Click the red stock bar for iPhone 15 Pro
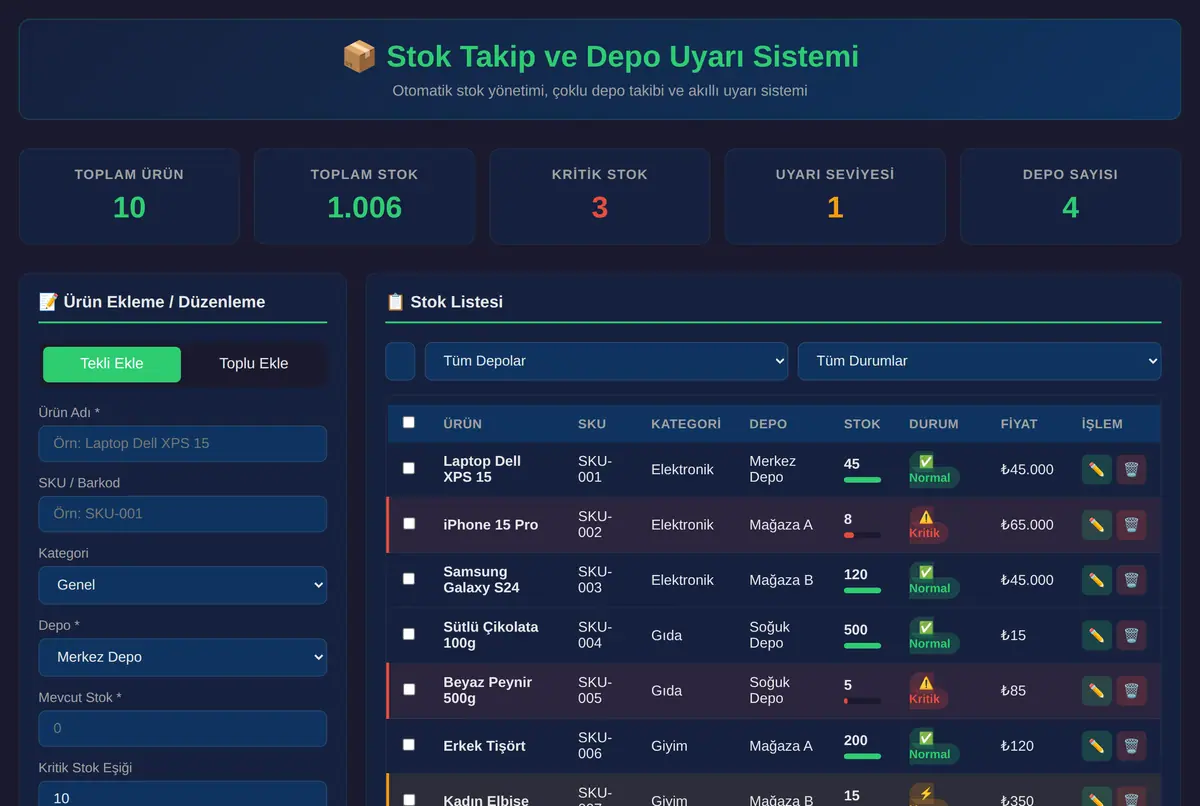The width and height of the screenshot is (1200, 806). (862, 535)
